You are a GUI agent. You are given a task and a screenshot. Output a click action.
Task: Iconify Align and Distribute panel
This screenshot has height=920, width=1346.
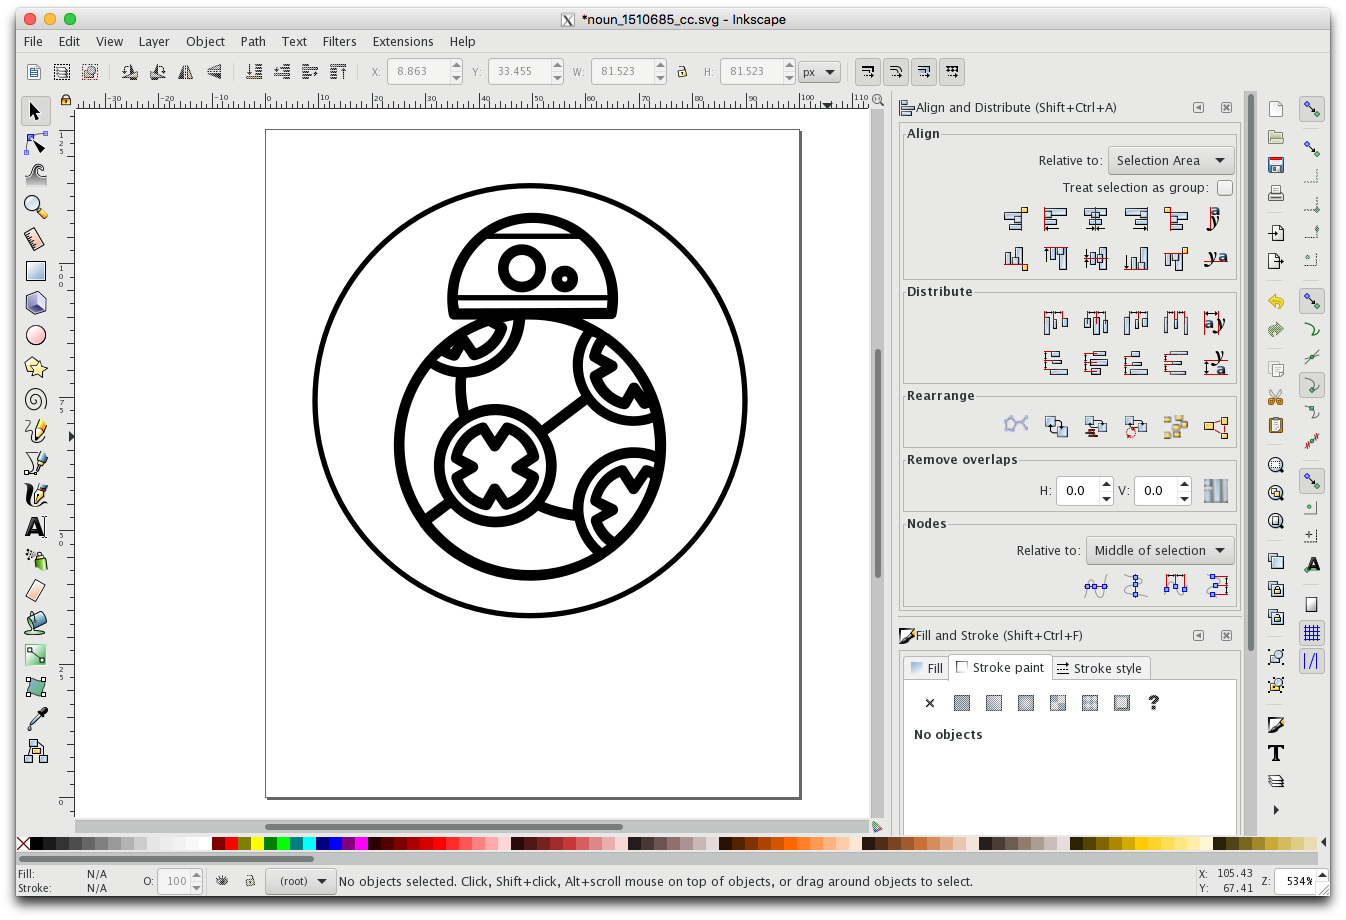coord(1198,107)
